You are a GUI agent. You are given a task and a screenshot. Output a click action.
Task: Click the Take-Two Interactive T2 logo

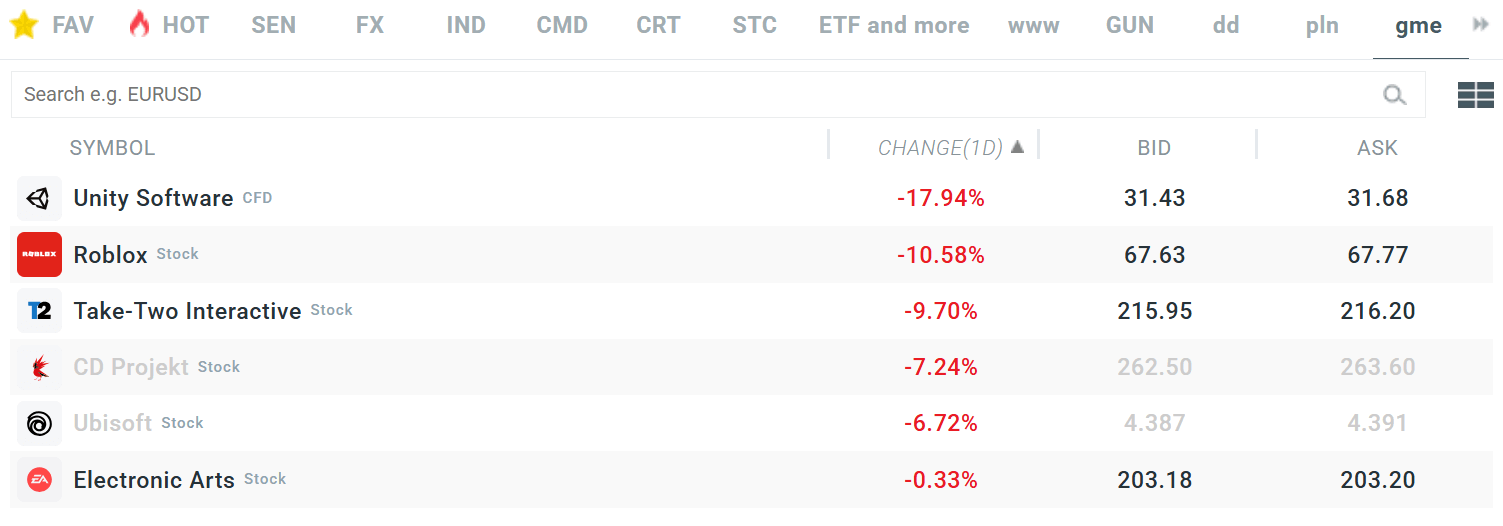(39, 311)
